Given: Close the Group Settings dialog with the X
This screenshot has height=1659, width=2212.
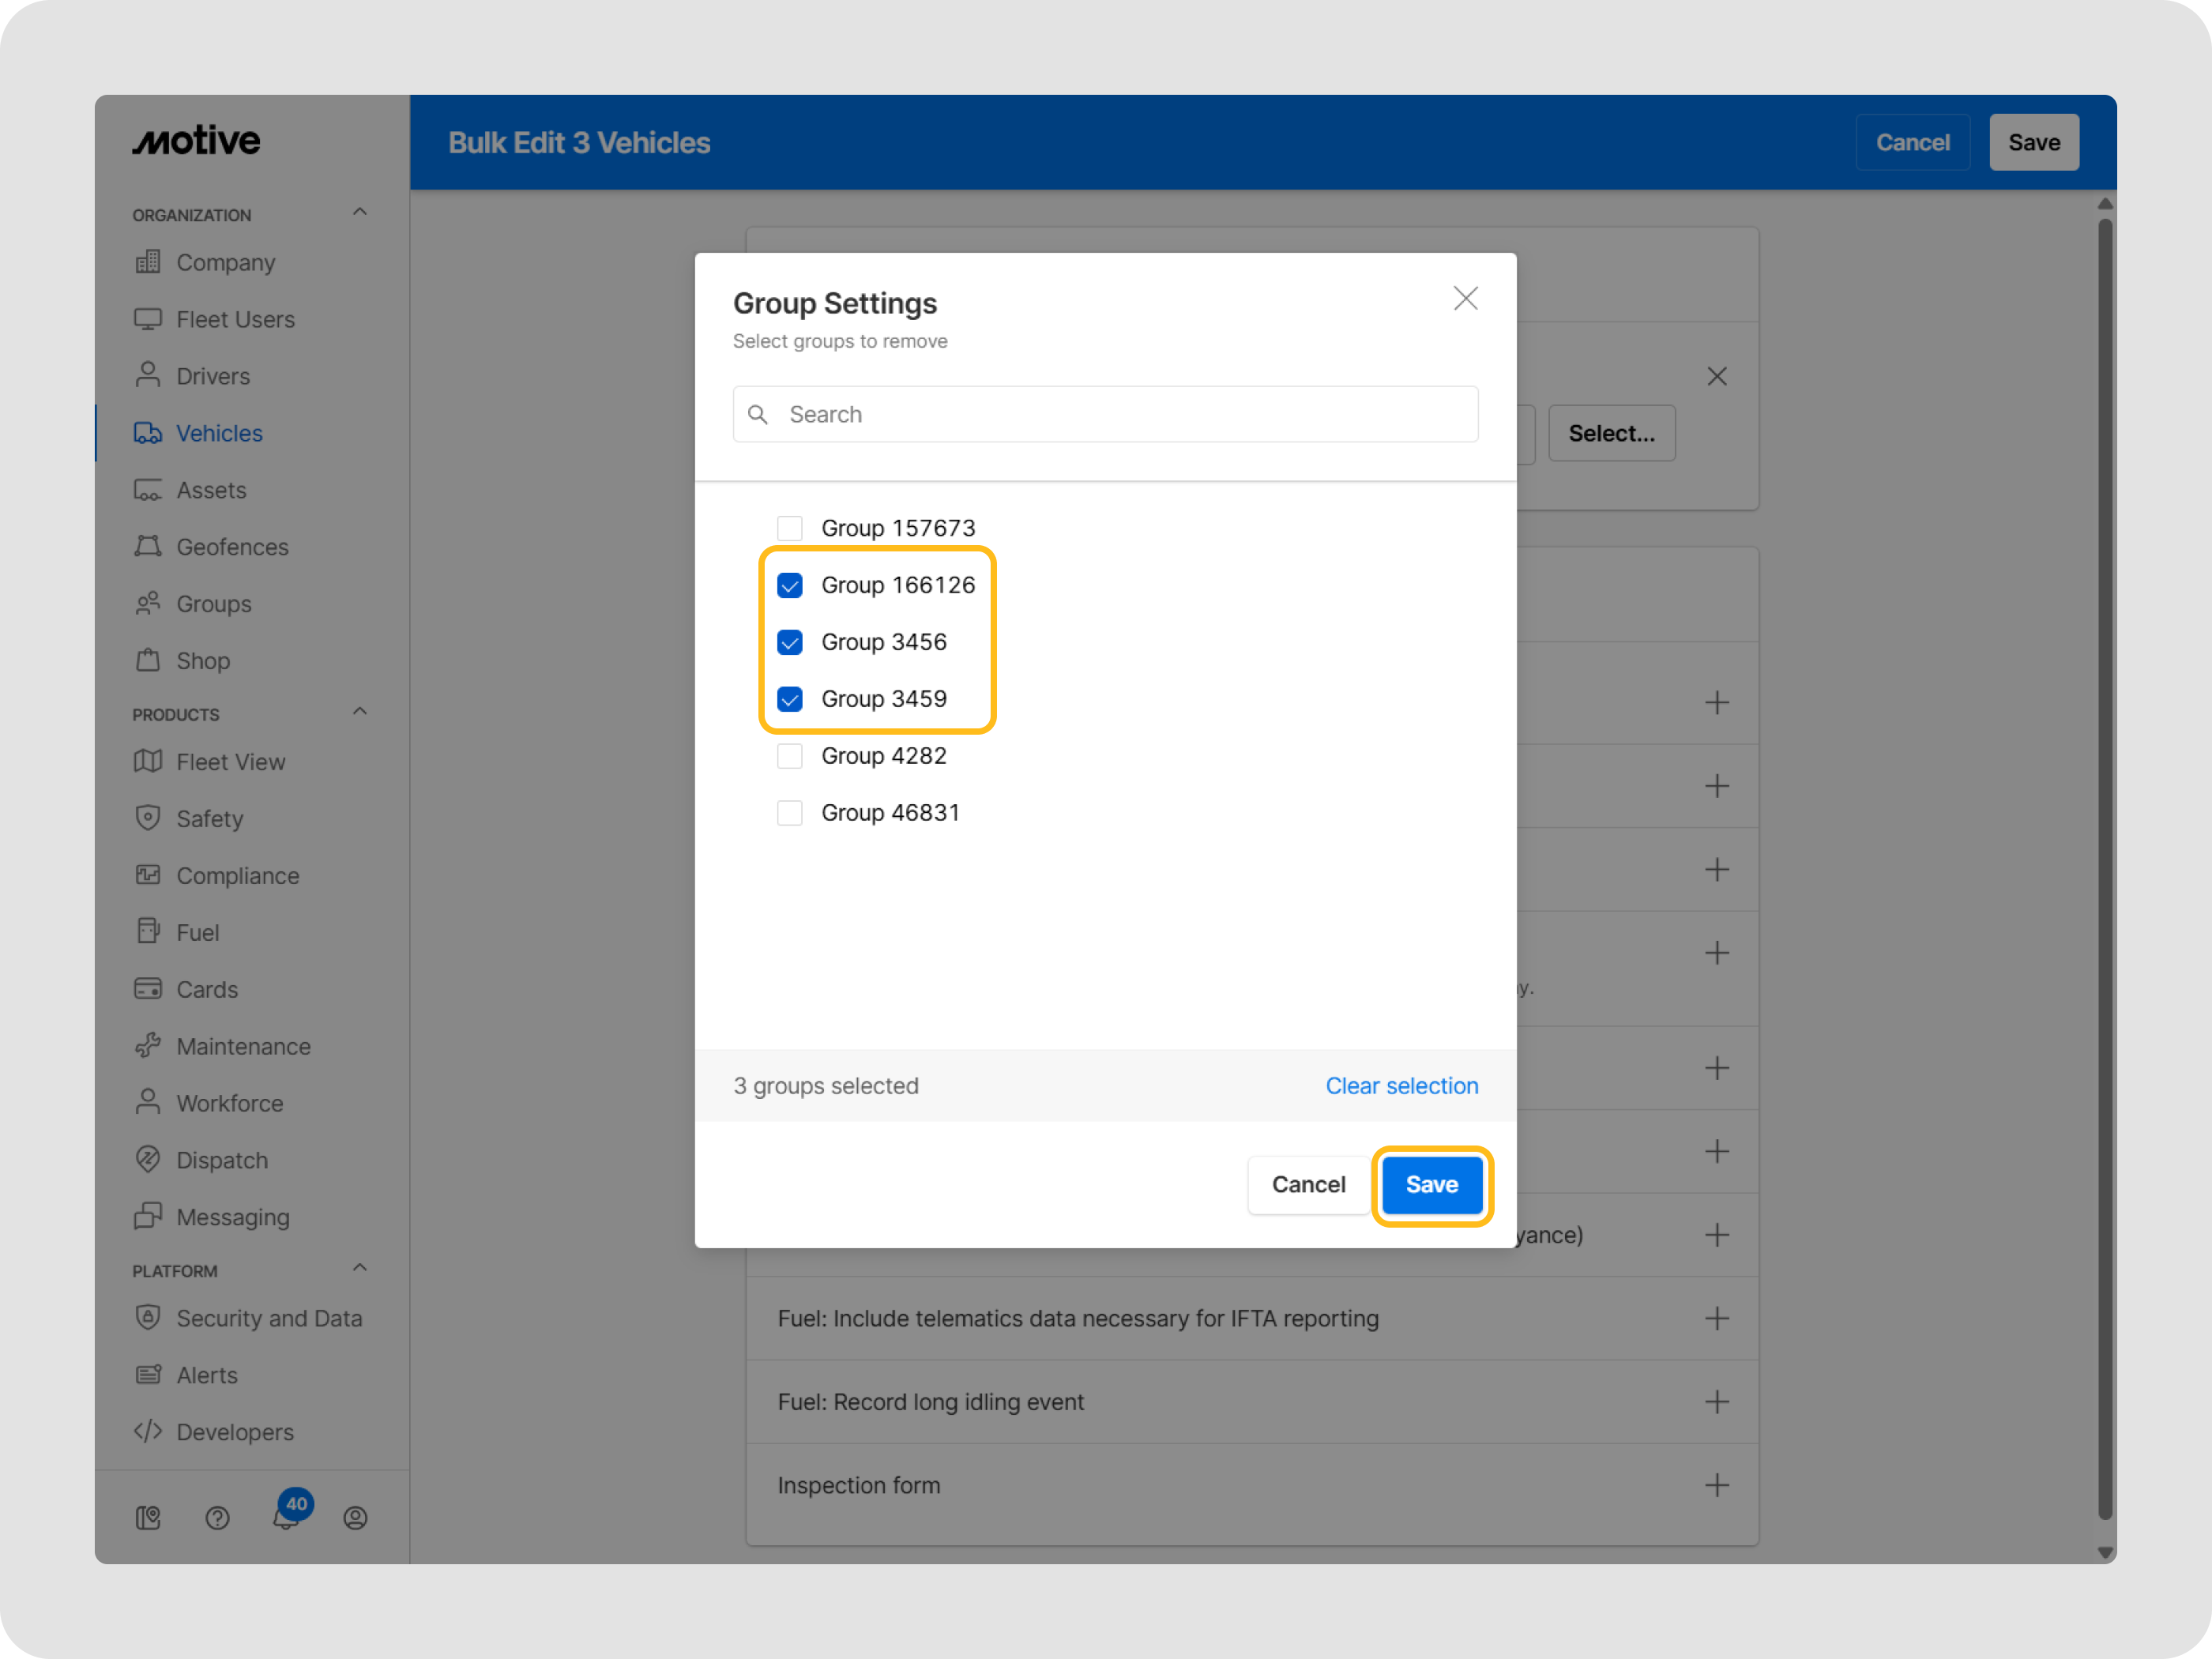Looking at the screenshot, I should pos(1465,298).
